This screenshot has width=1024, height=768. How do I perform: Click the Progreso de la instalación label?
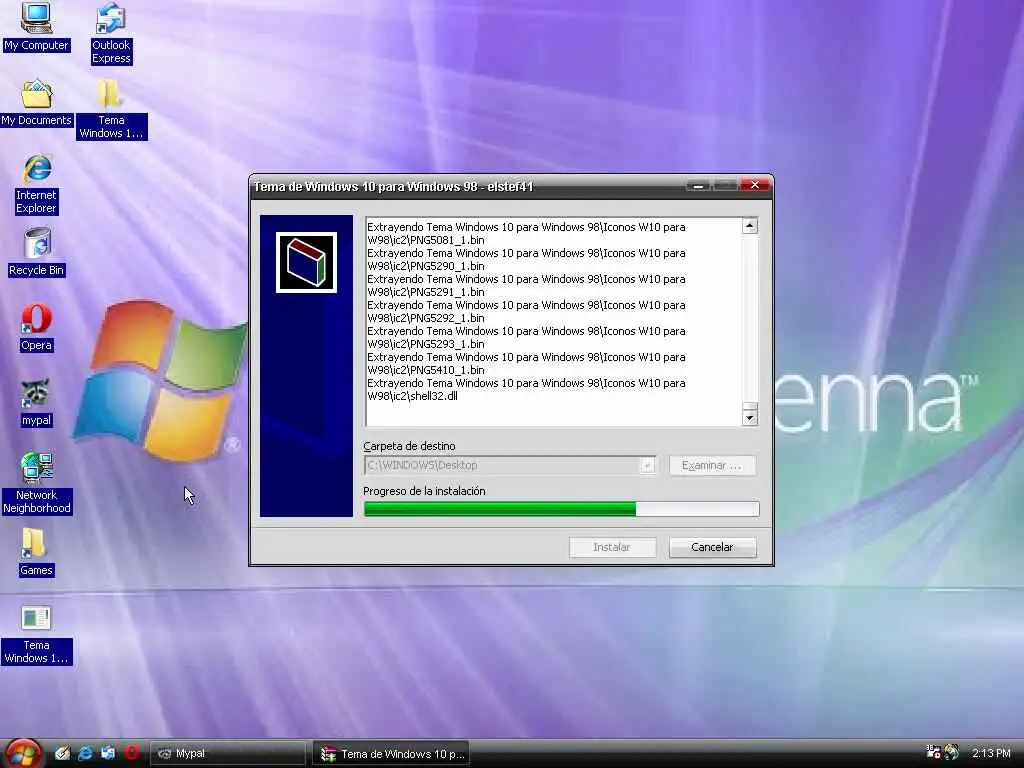(x=424, y=491)
